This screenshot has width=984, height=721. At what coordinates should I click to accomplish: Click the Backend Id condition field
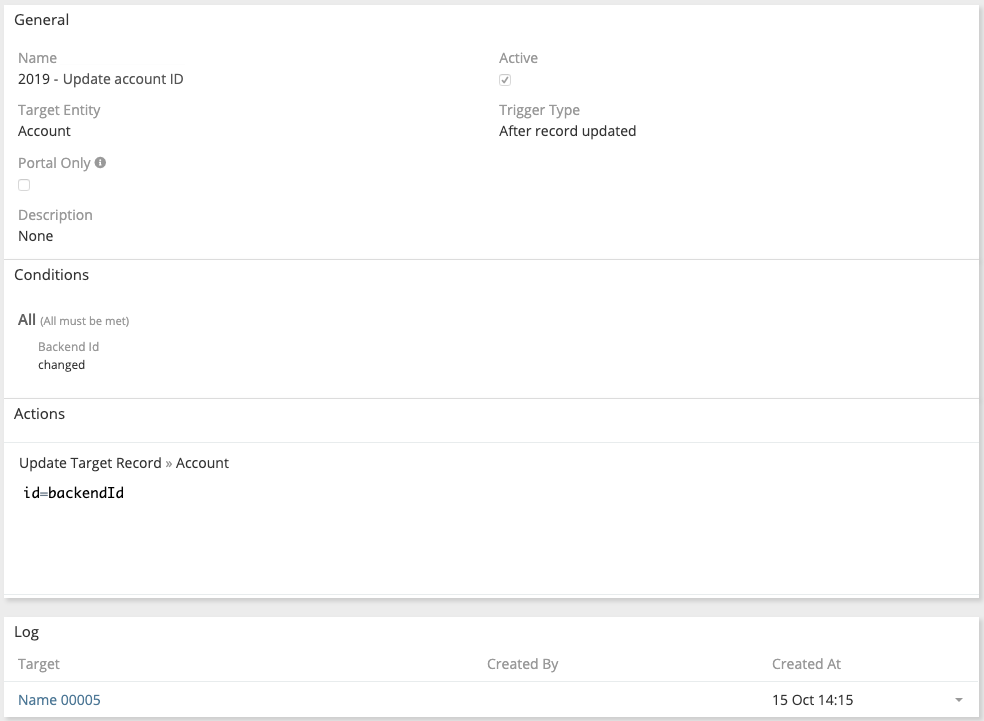click(68, 347)
